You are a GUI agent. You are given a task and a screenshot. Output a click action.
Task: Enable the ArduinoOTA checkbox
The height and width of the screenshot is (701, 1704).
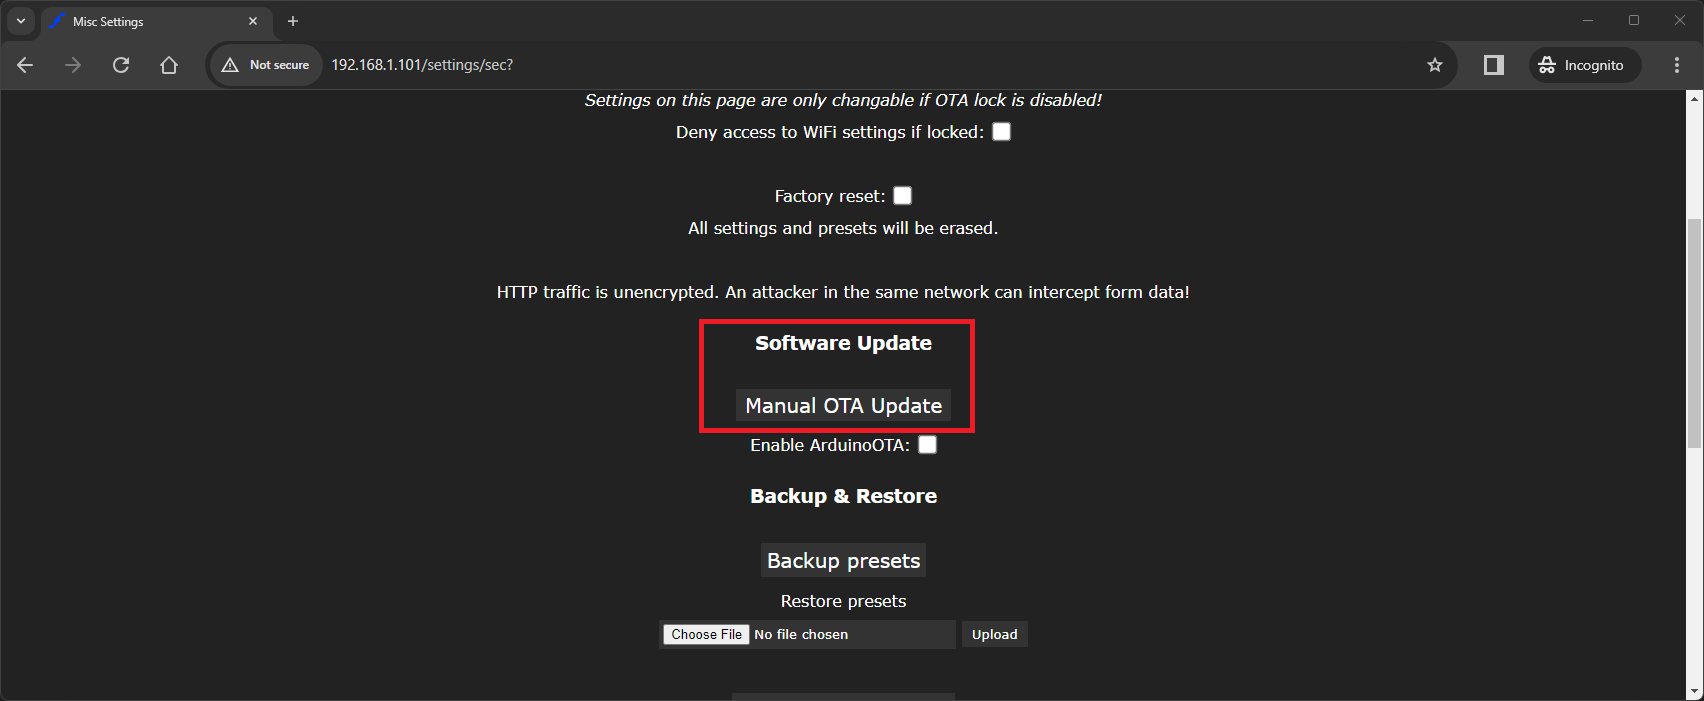tap(928, 445)
